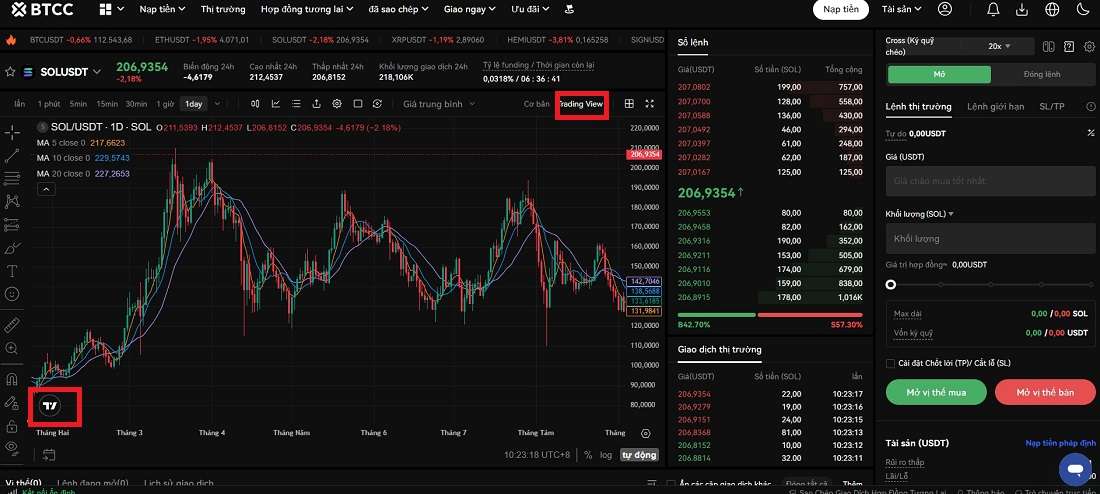Add SOLUSDT to favorites star
The height and width of the screenshot is (494, 1100).
click(x=10, y=72)
